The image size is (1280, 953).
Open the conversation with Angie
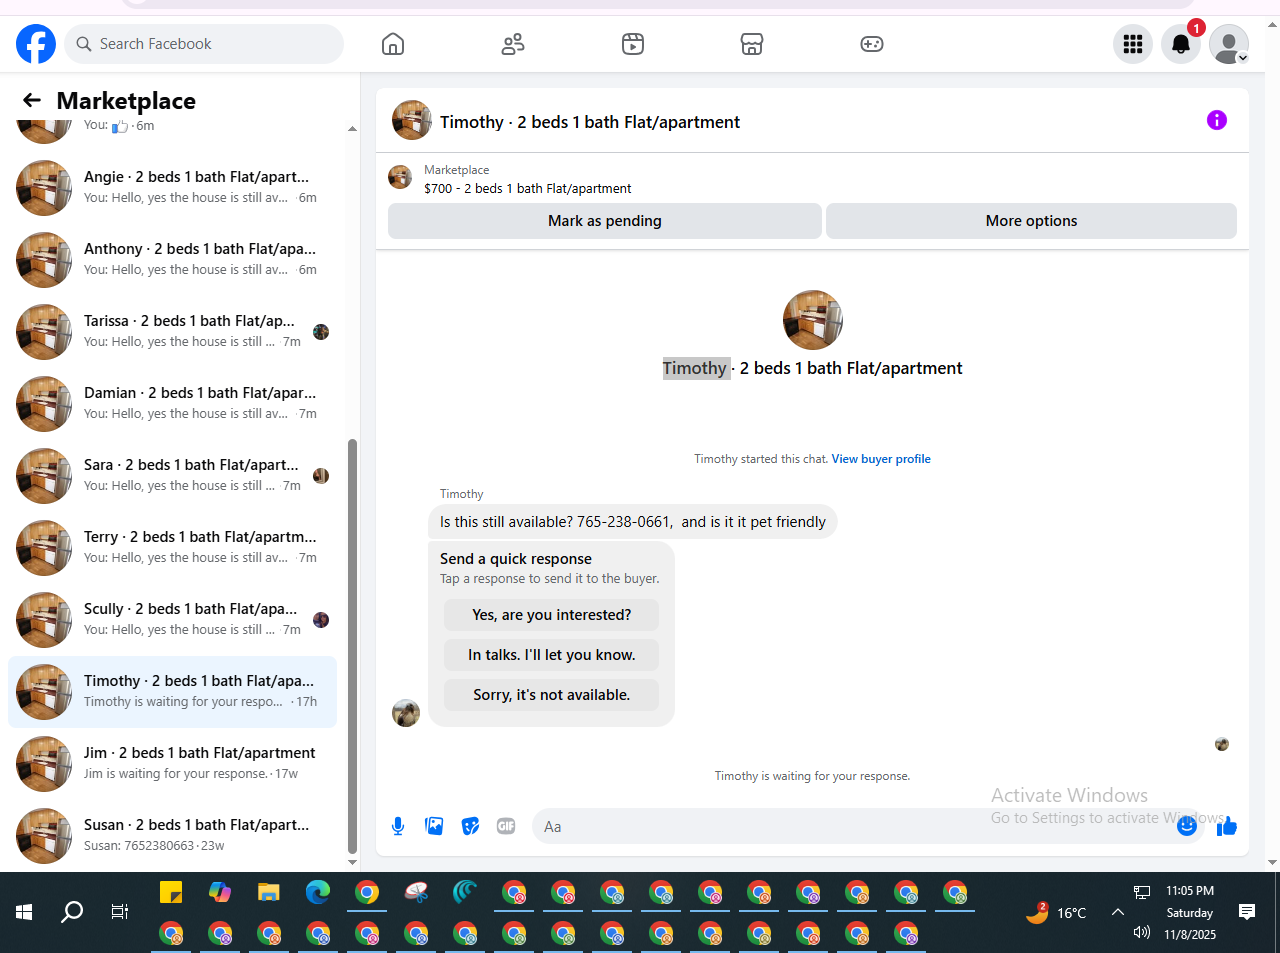click(172, 188)
